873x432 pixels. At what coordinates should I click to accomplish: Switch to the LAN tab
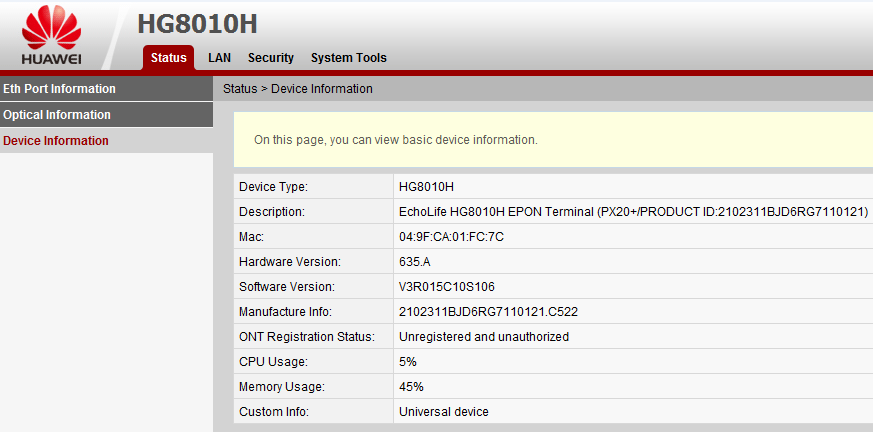[x=219, y=58]
